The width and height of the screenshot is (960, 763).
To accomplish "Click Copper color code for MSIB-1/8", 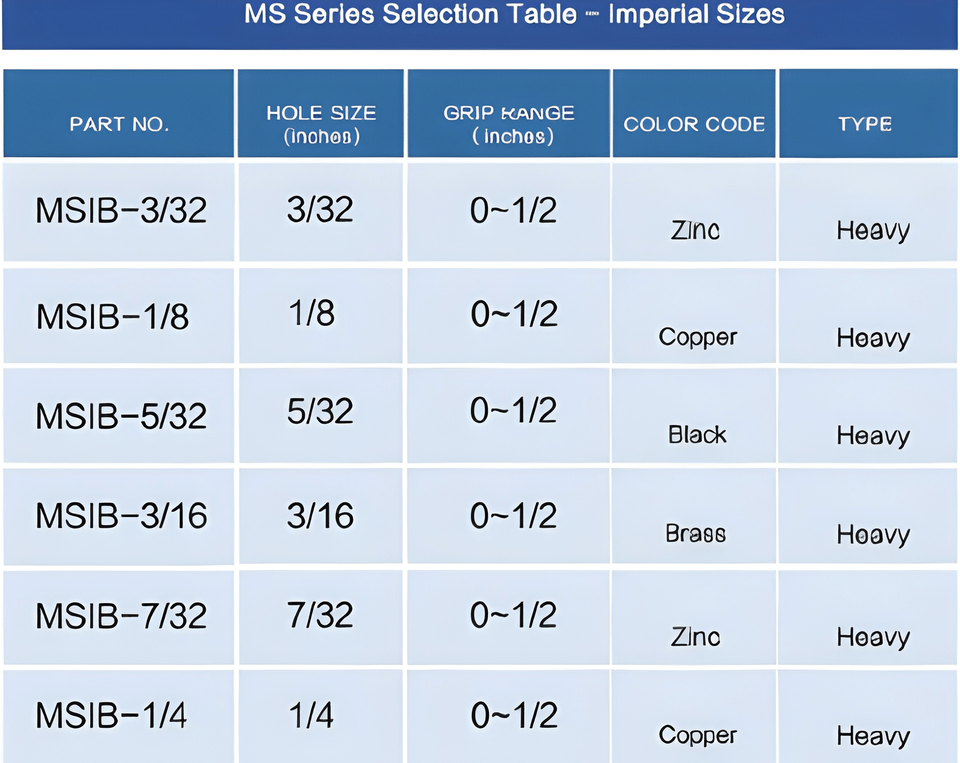I will click(697, 337).
